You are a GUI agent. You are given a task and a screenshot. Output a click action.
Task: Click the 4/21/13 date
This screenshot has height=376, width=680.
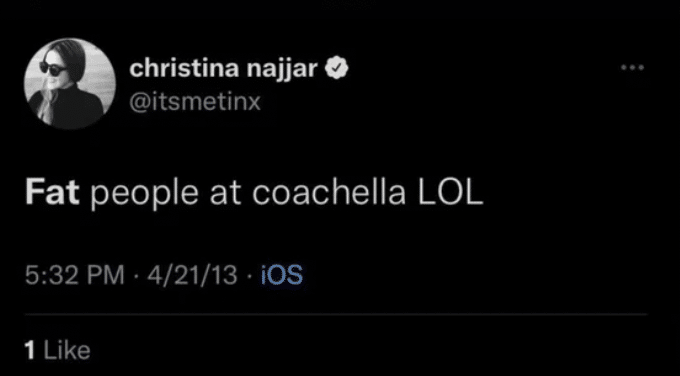[192, 275]
